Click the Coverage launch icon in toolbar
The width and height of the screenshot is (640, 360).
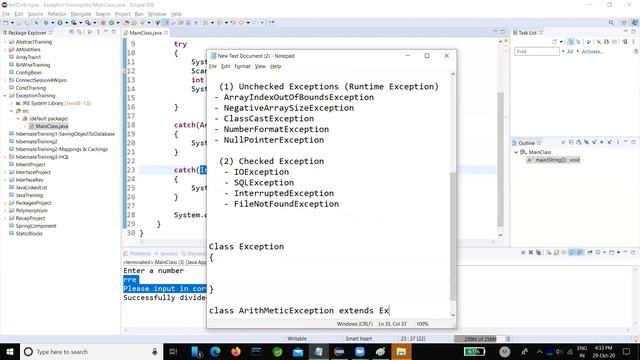74,23
